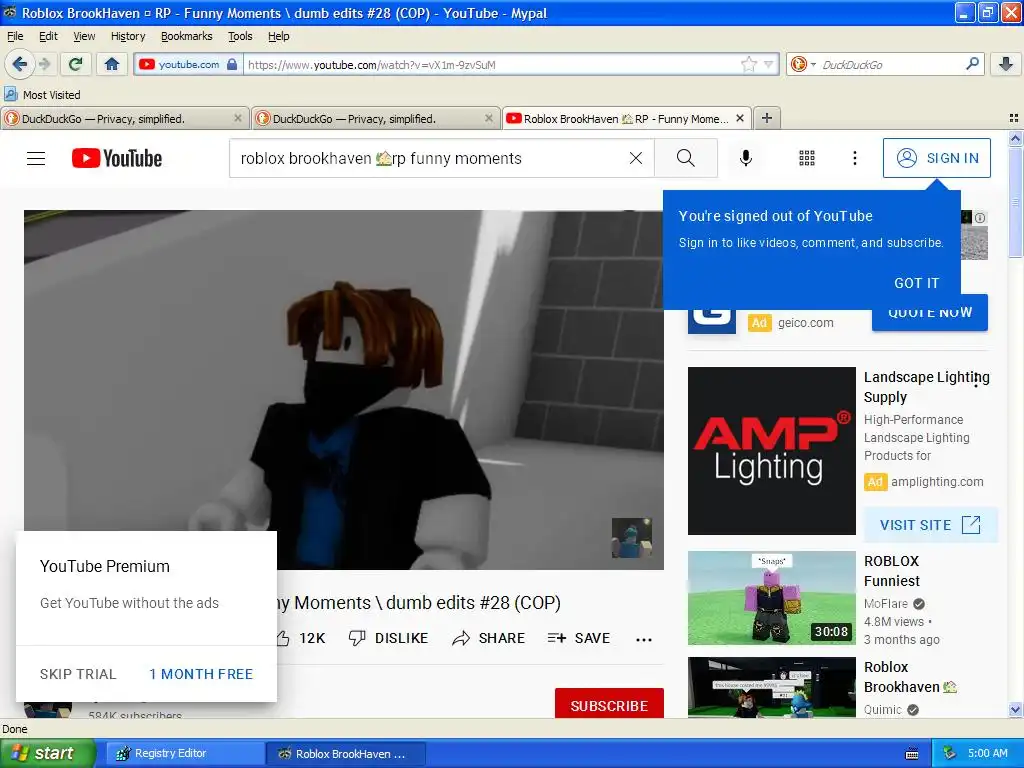Click the SAVE to playlist button
The image size is (1024, 768).
[x=579, y=638]
